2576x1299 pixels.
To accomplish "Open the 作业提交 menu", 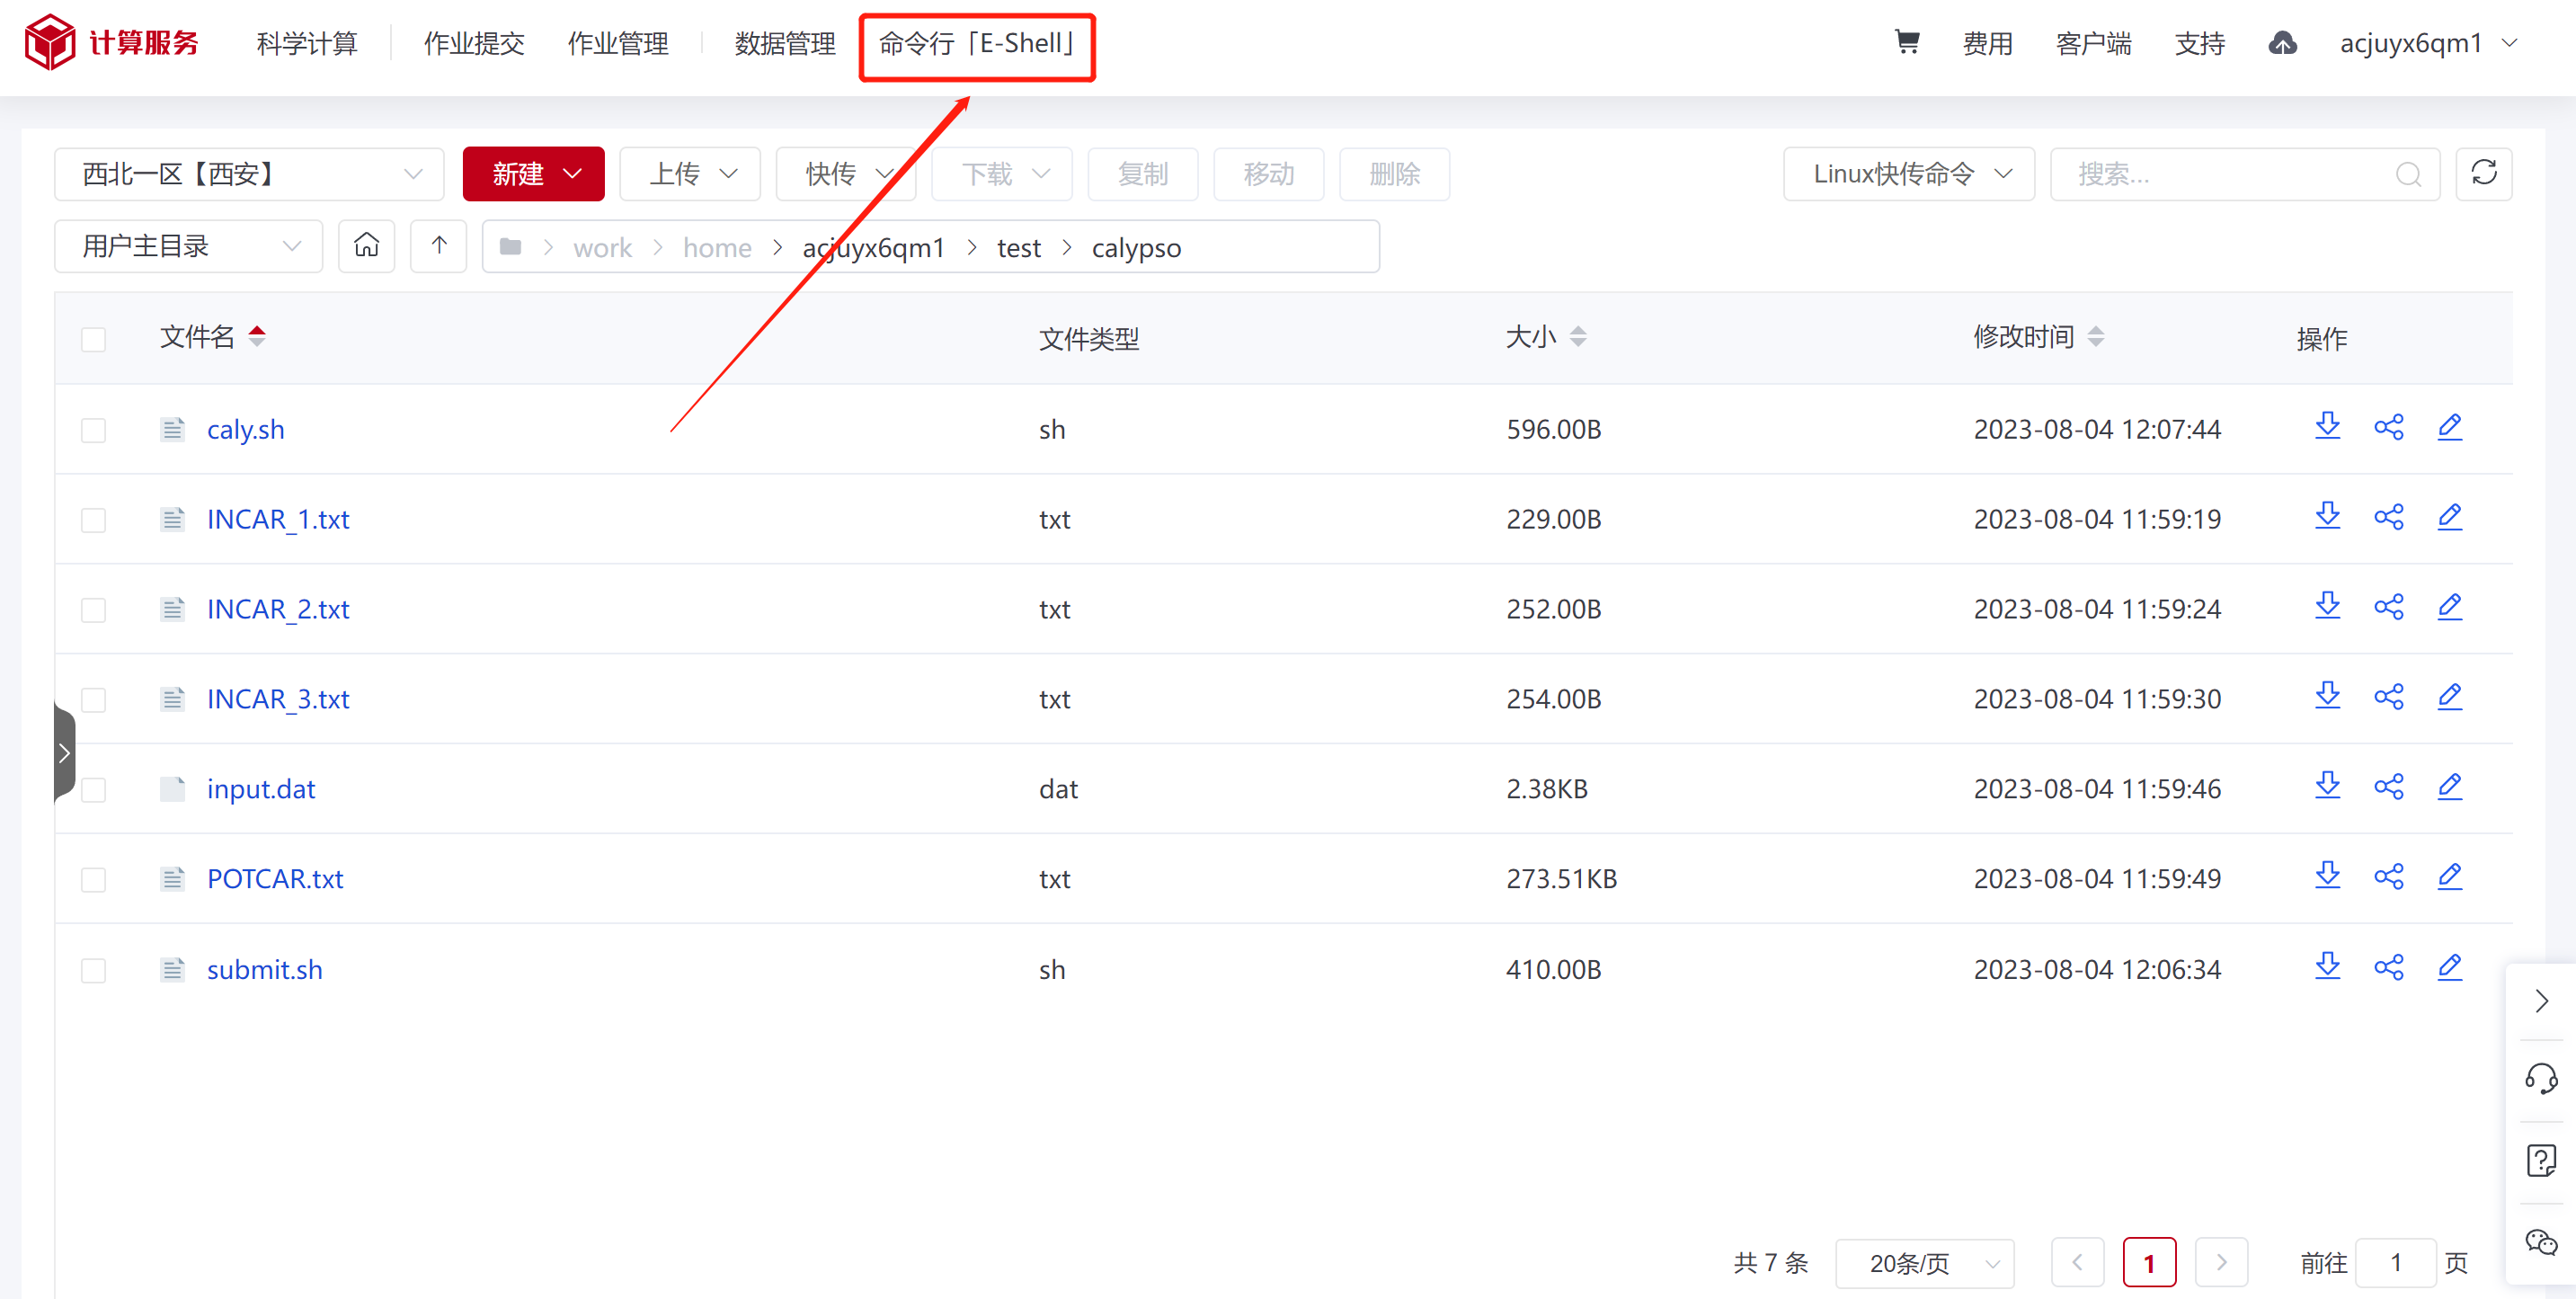I will click(474, 43).
